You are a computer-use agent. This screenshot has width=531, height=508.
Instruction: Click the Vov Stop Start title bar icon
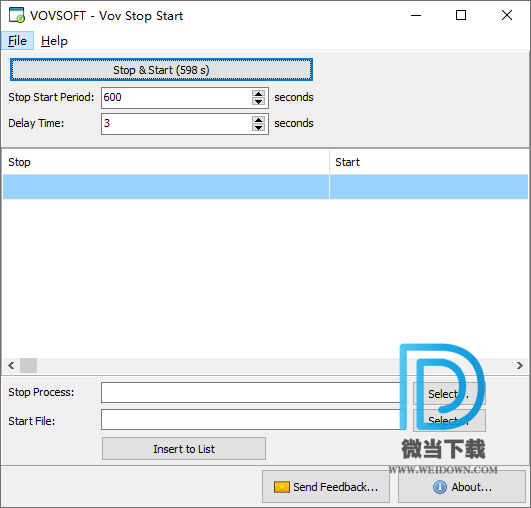[17, 15]
